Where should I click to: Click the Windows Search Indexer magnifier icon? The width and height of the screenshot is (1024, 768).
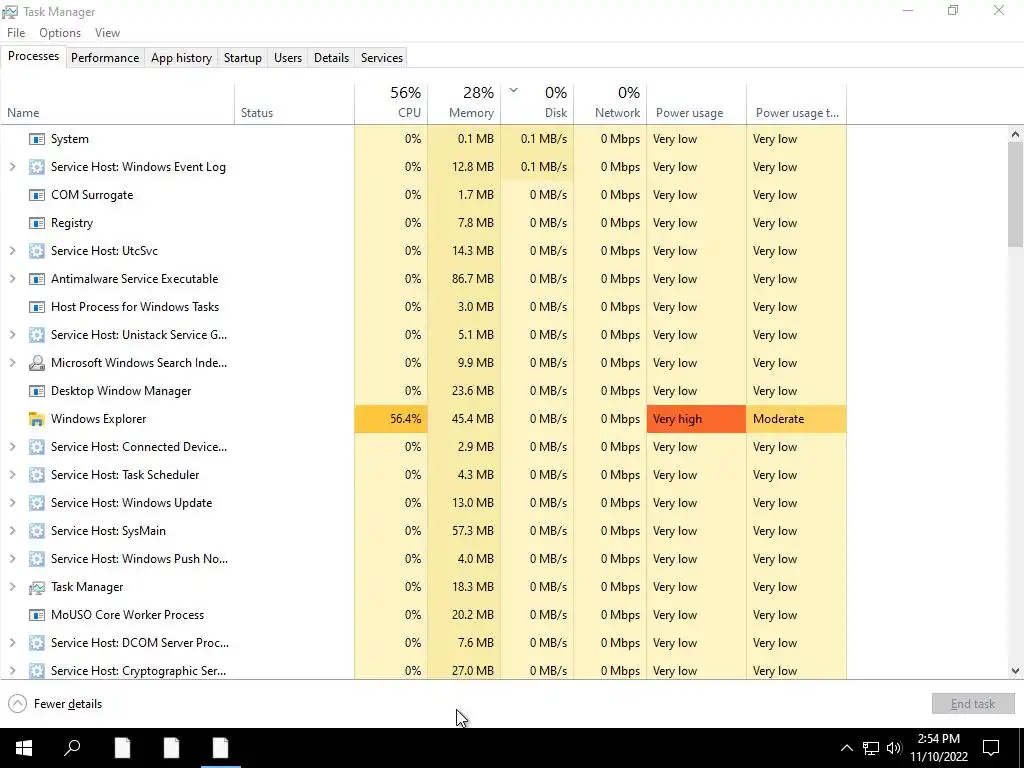click(x=37, y=363)
